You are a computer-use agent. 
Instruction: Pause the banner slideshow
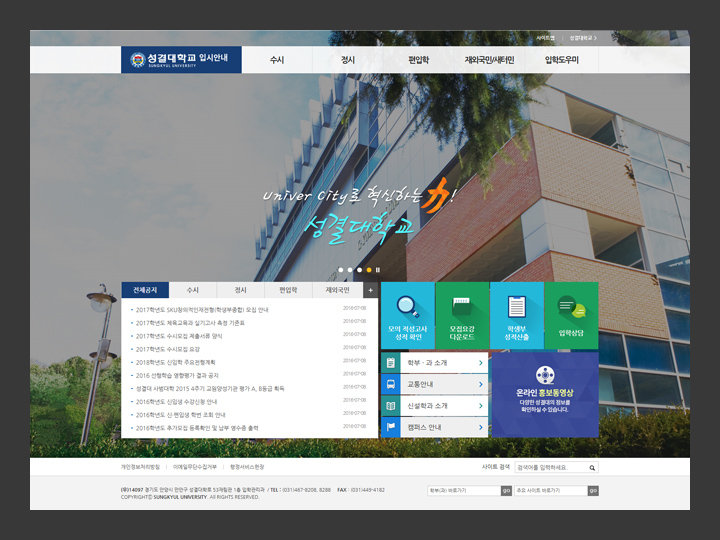[378, 270]
